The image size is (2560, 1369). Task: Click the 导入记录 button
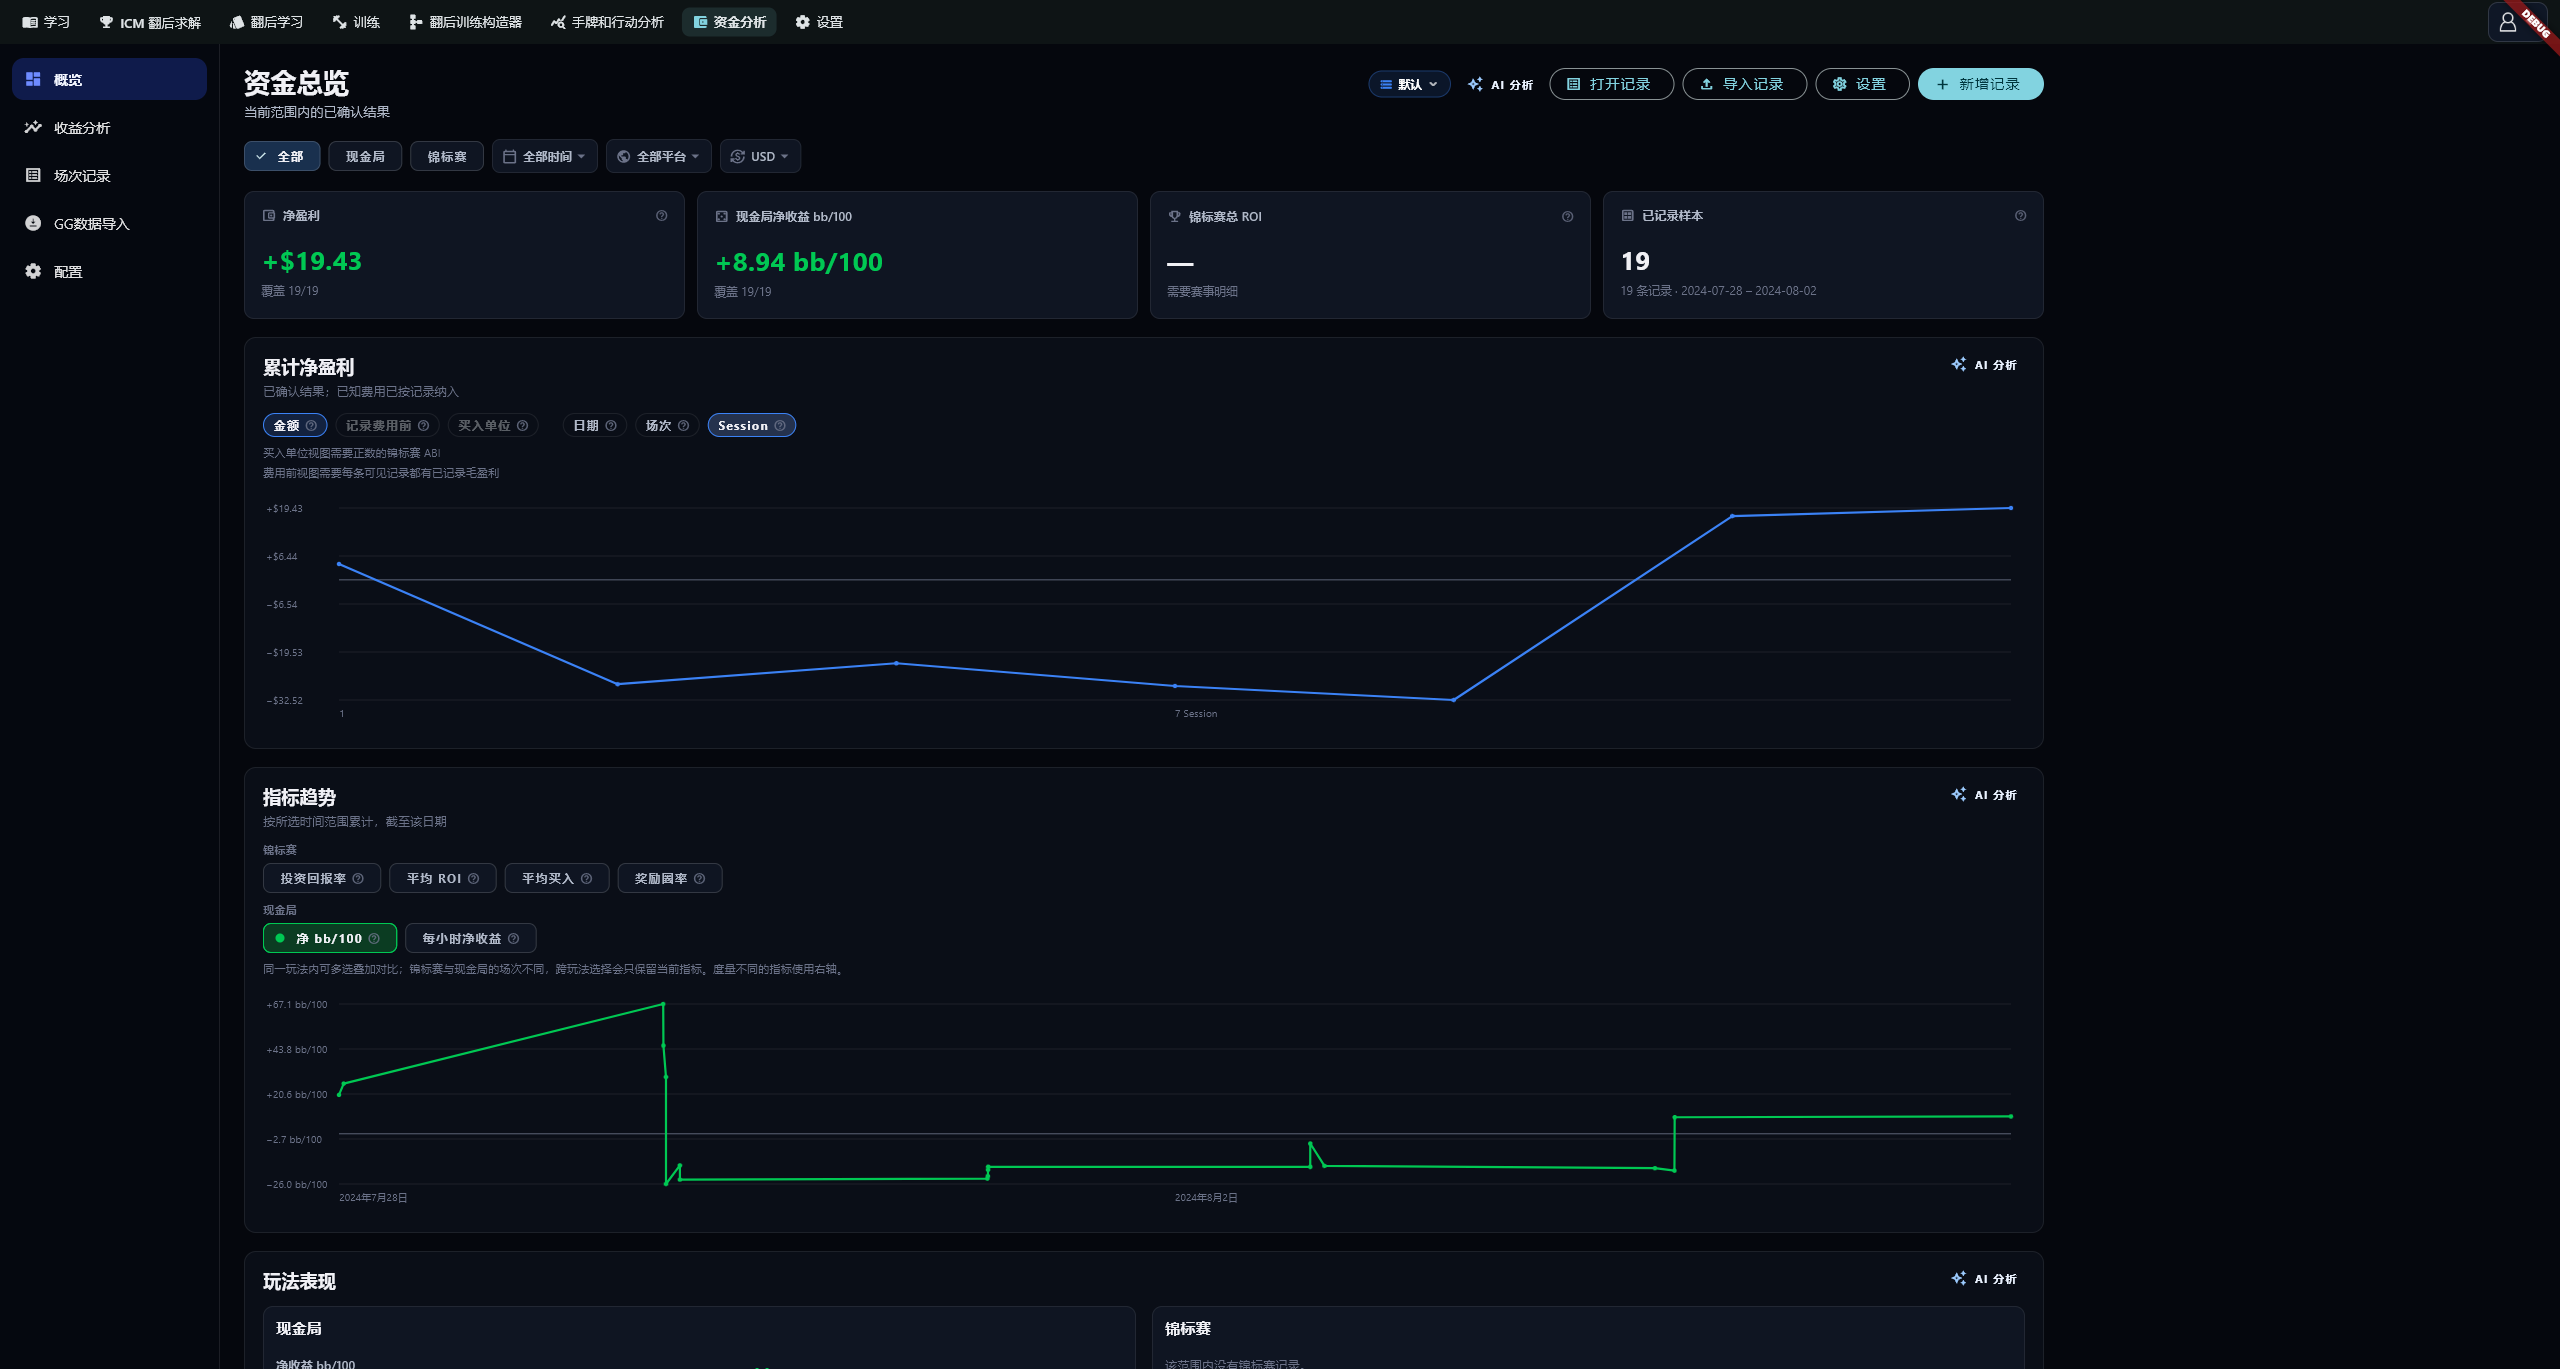1744,85
